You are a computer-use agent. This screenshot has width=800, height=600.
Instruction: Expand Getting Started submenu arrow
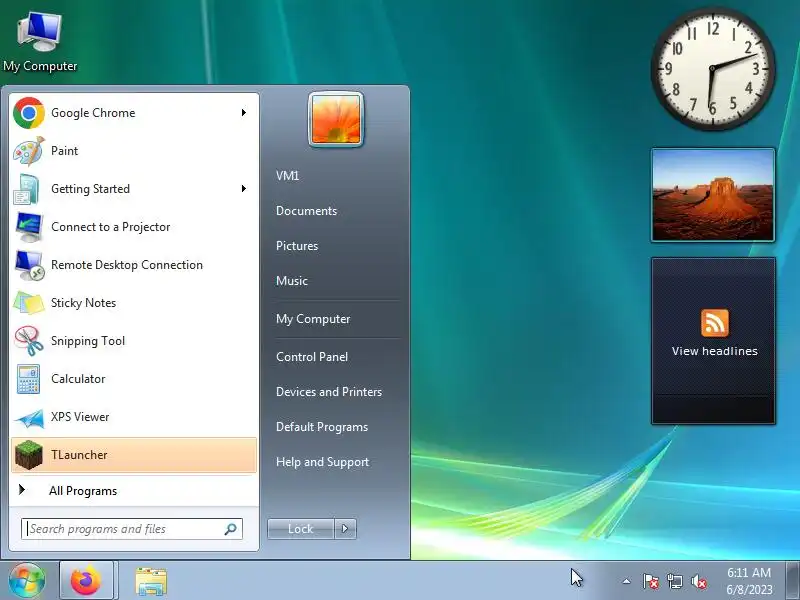coord(244,189)
